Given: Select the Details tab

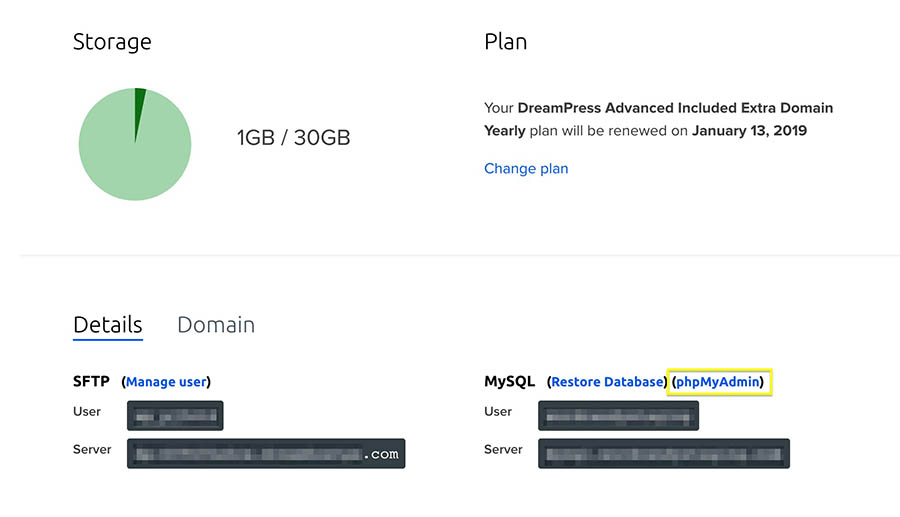Looking at the screenshot, I should pos(108,325).
